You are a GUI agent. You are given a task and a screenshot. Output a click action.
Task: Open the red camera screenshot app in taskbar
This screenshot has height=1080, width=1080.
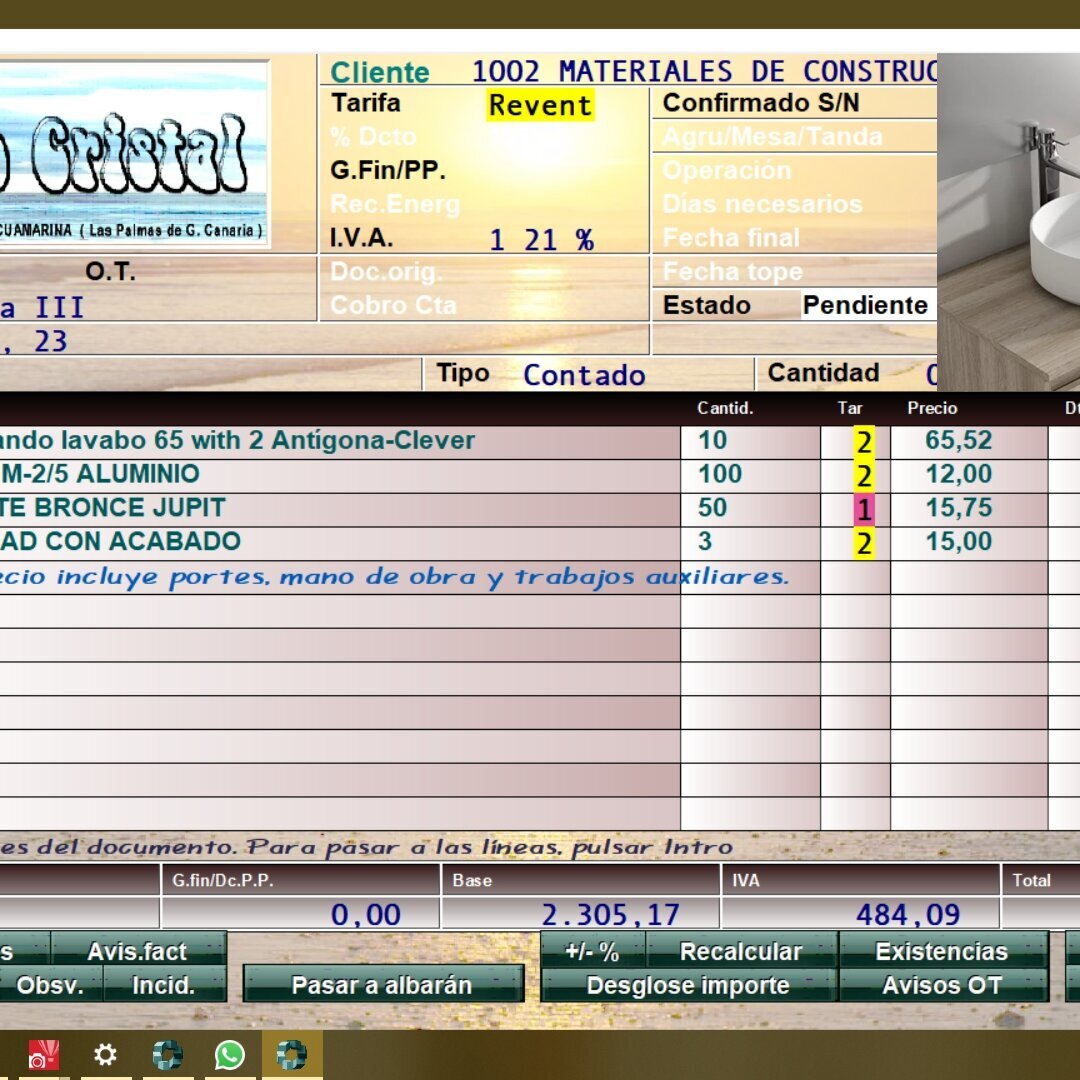43,1055
